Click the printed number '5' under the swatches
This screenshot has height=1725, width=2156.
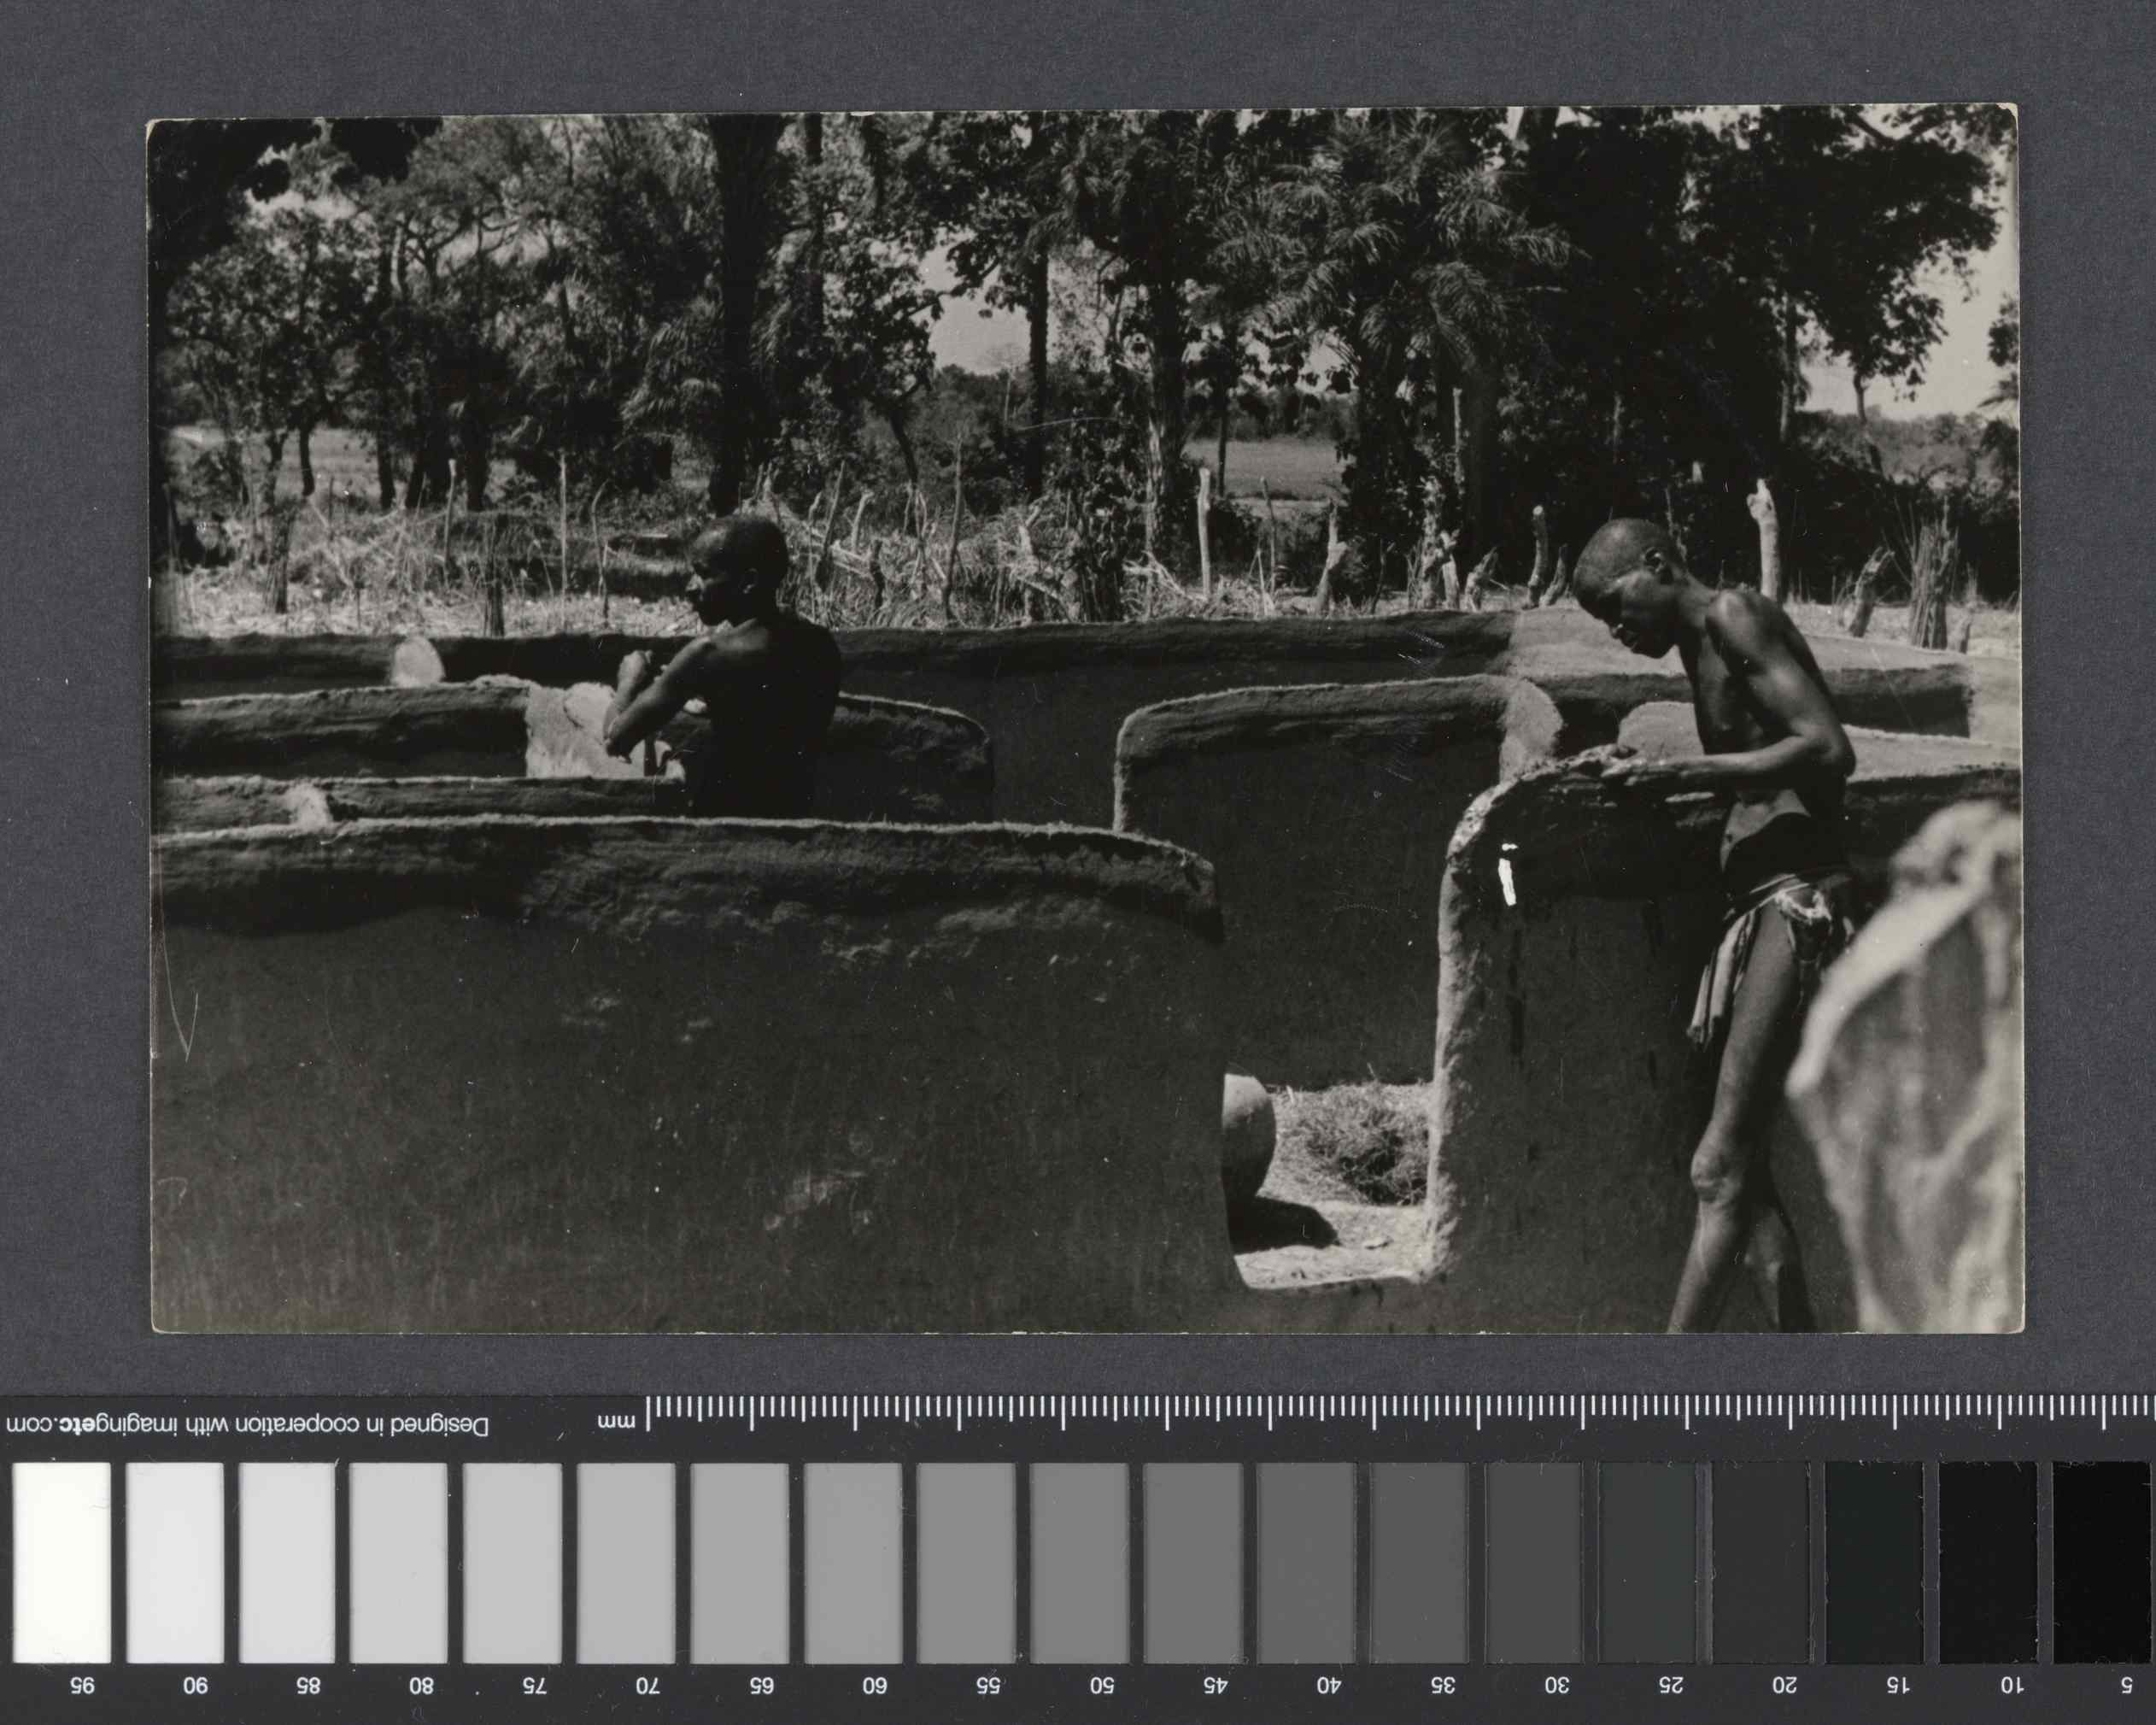point(2127,1686)
